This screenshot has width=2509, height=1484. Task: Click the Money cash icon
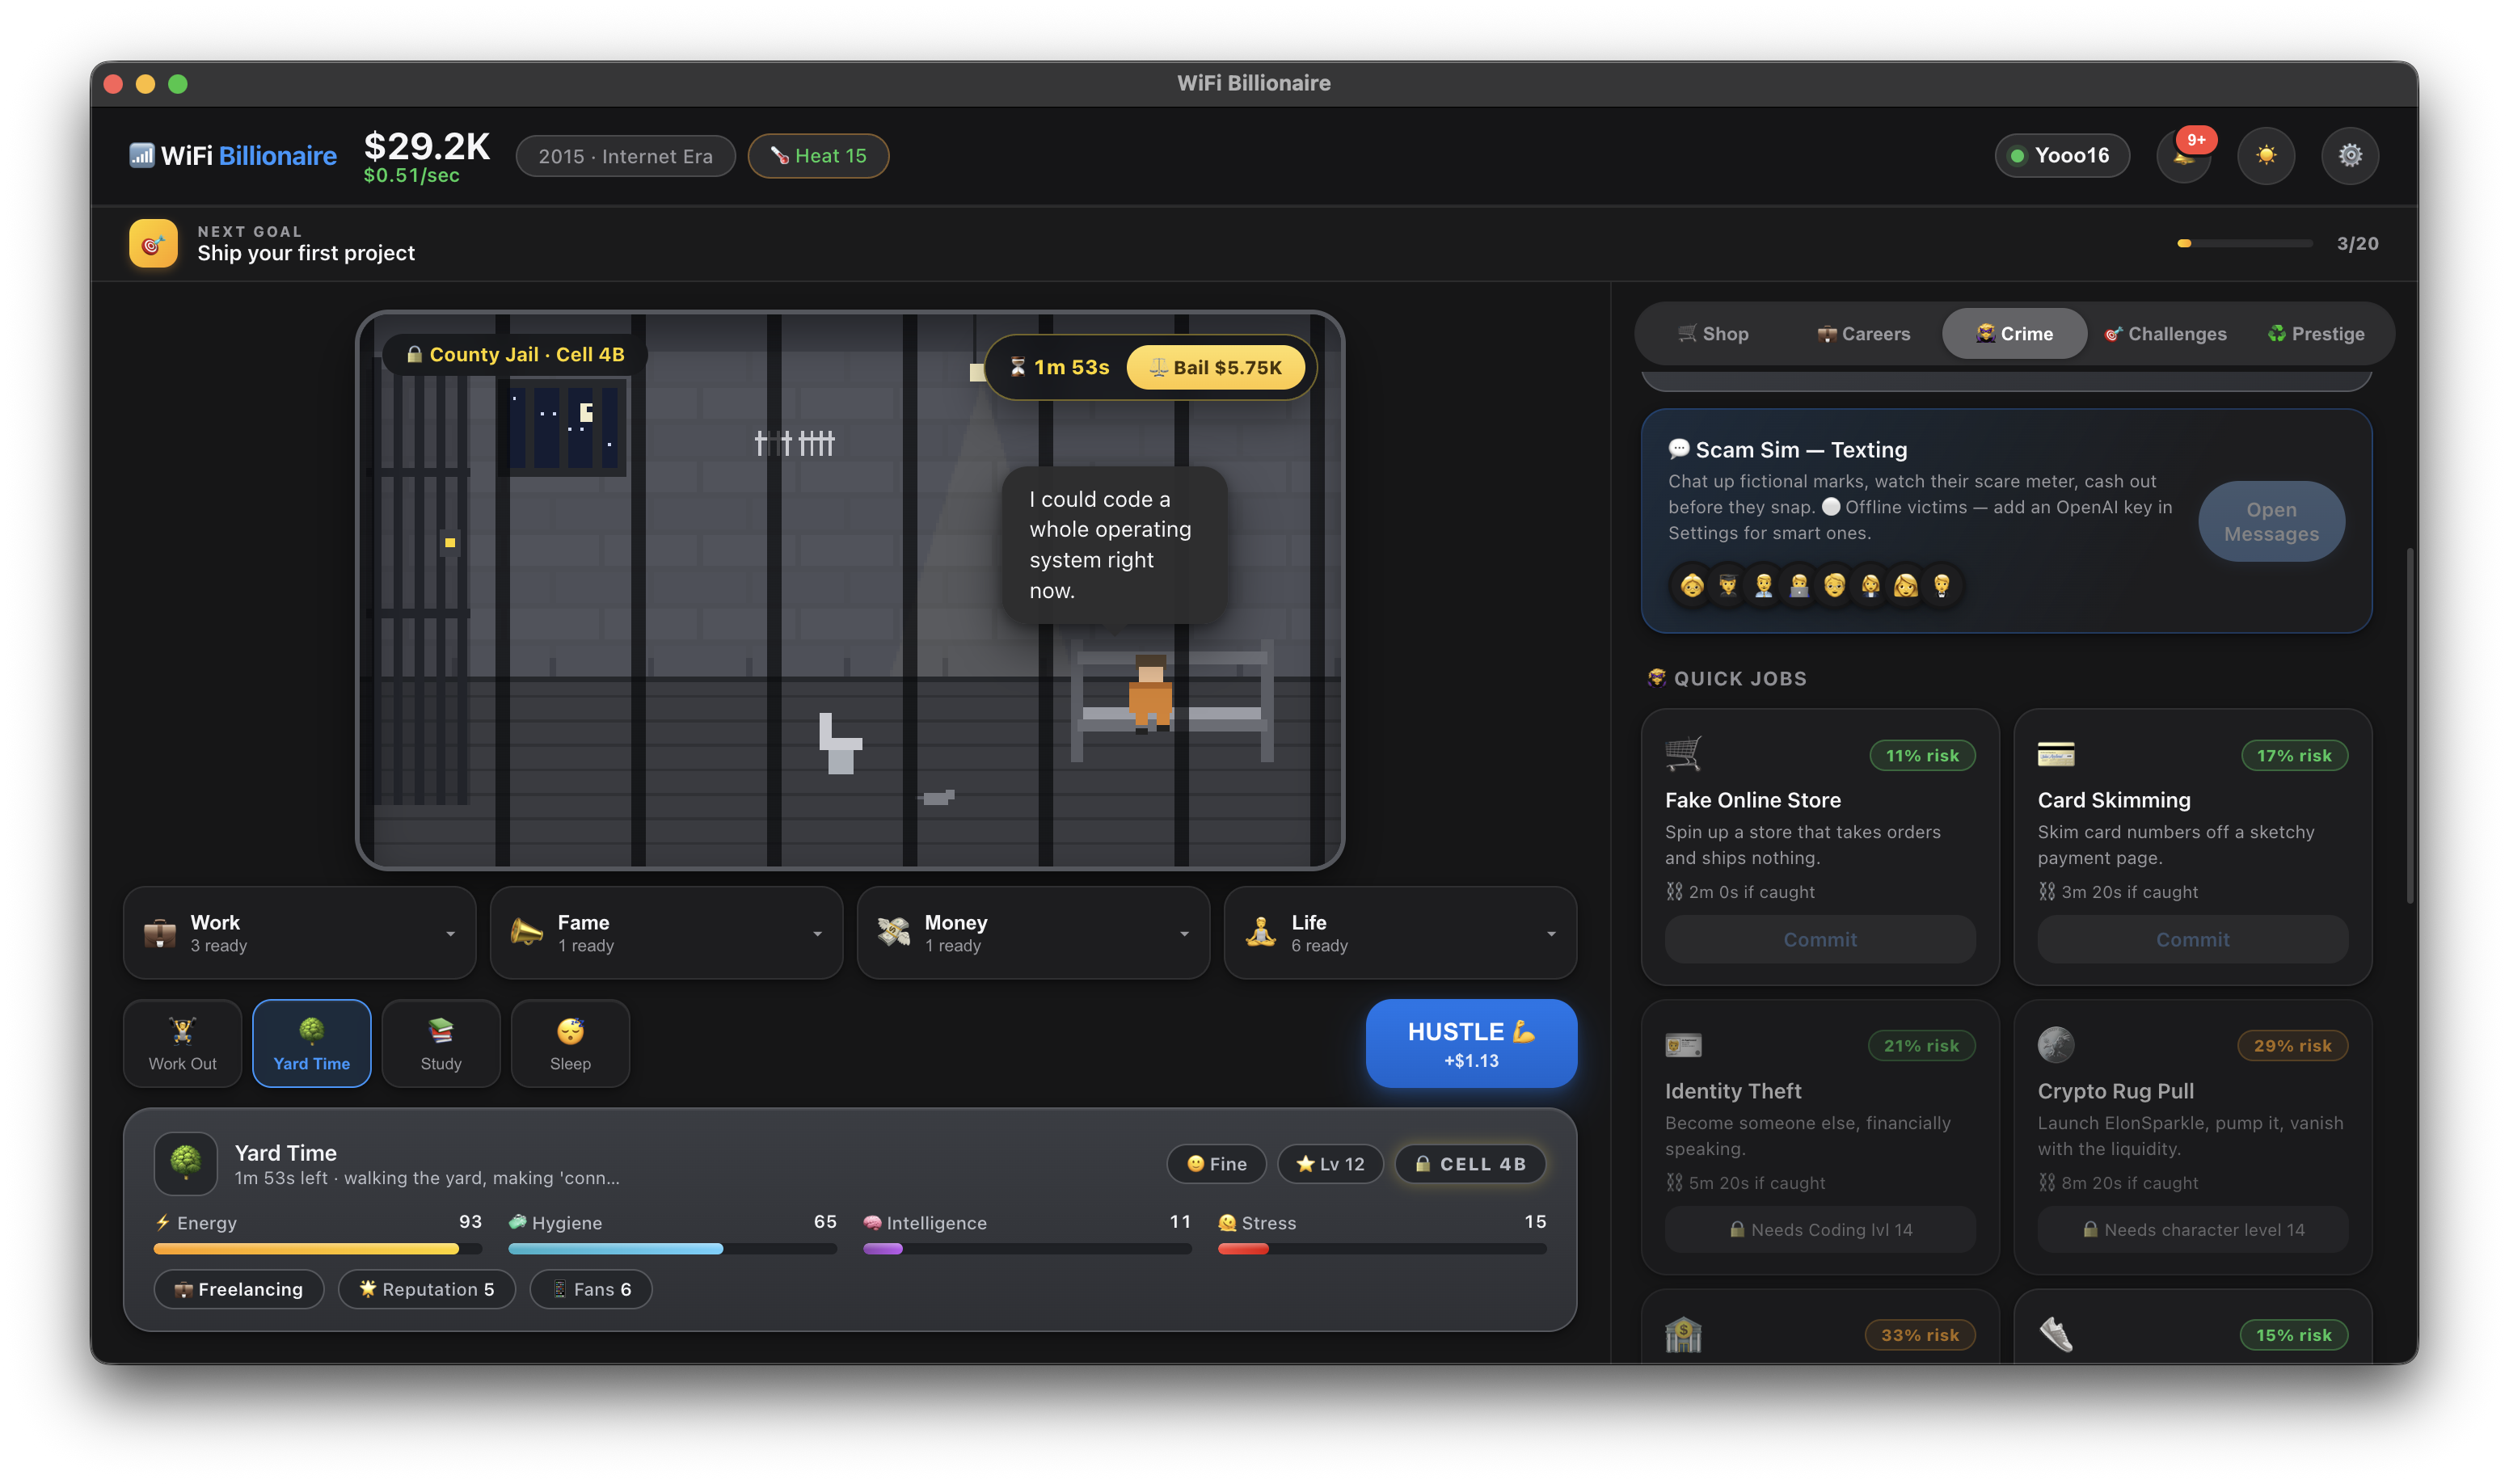click(894, 933)
